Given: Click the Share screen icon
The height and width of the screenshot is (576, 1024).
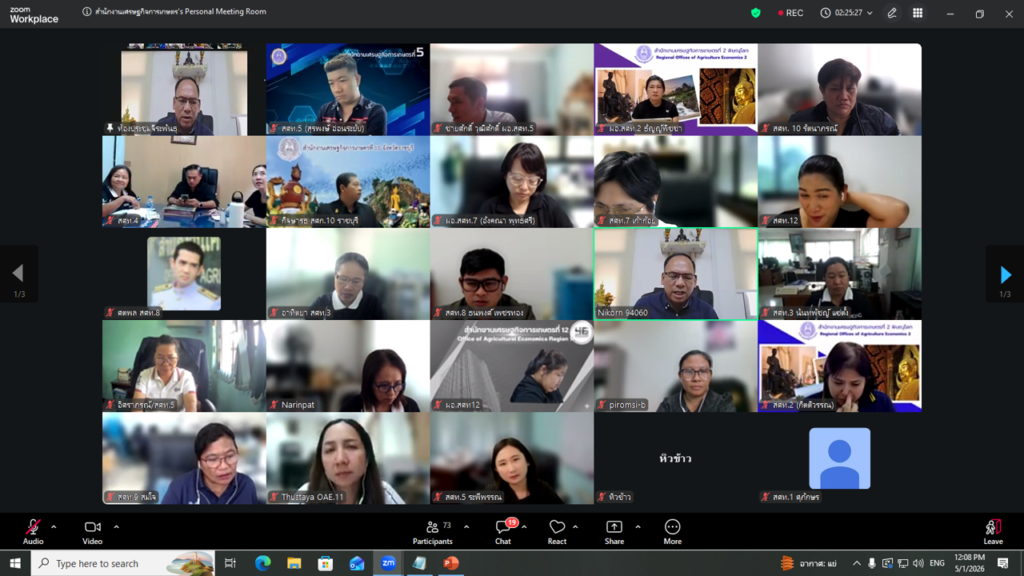Looking at the screenshot, I should click(x=614, y=532).
